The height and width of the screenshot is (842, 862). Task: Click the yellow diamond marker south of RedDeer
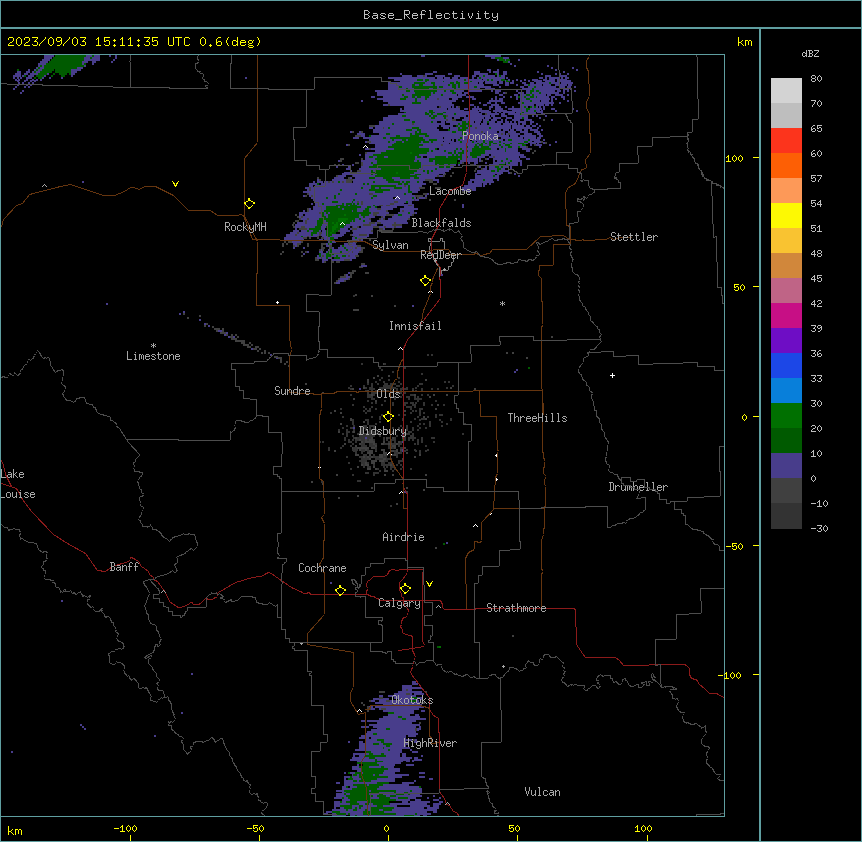pos(426,281)
